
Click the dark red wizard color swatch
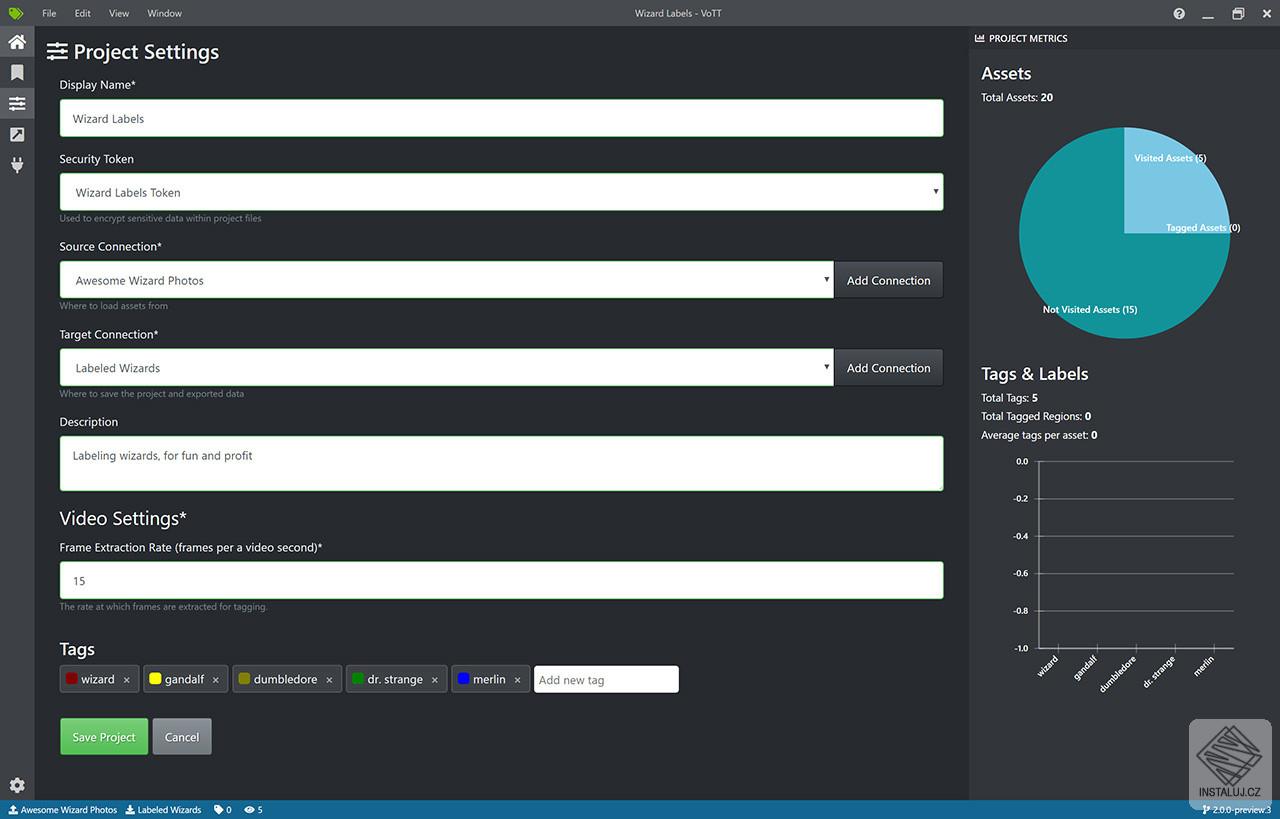click(72, 679)
